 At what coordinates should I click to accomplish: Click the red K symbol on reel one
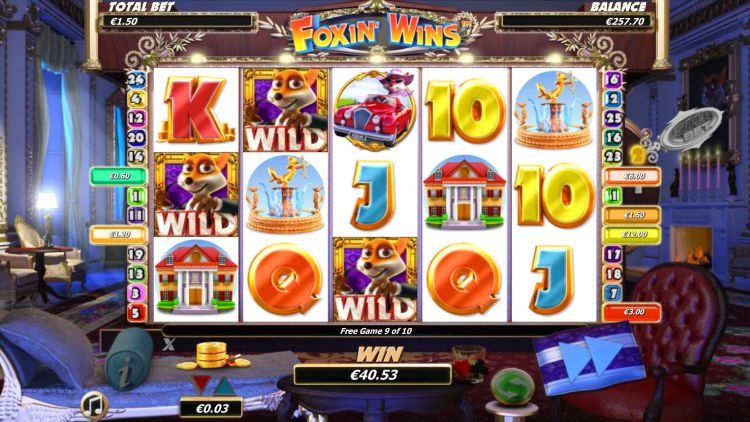[196, 110]
